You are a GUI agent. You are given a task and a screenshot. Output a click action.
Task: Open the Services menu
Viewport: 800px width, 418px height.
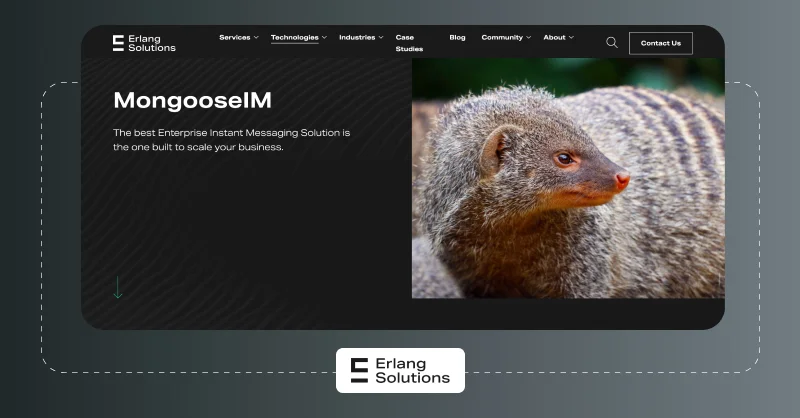coord(235,37)
